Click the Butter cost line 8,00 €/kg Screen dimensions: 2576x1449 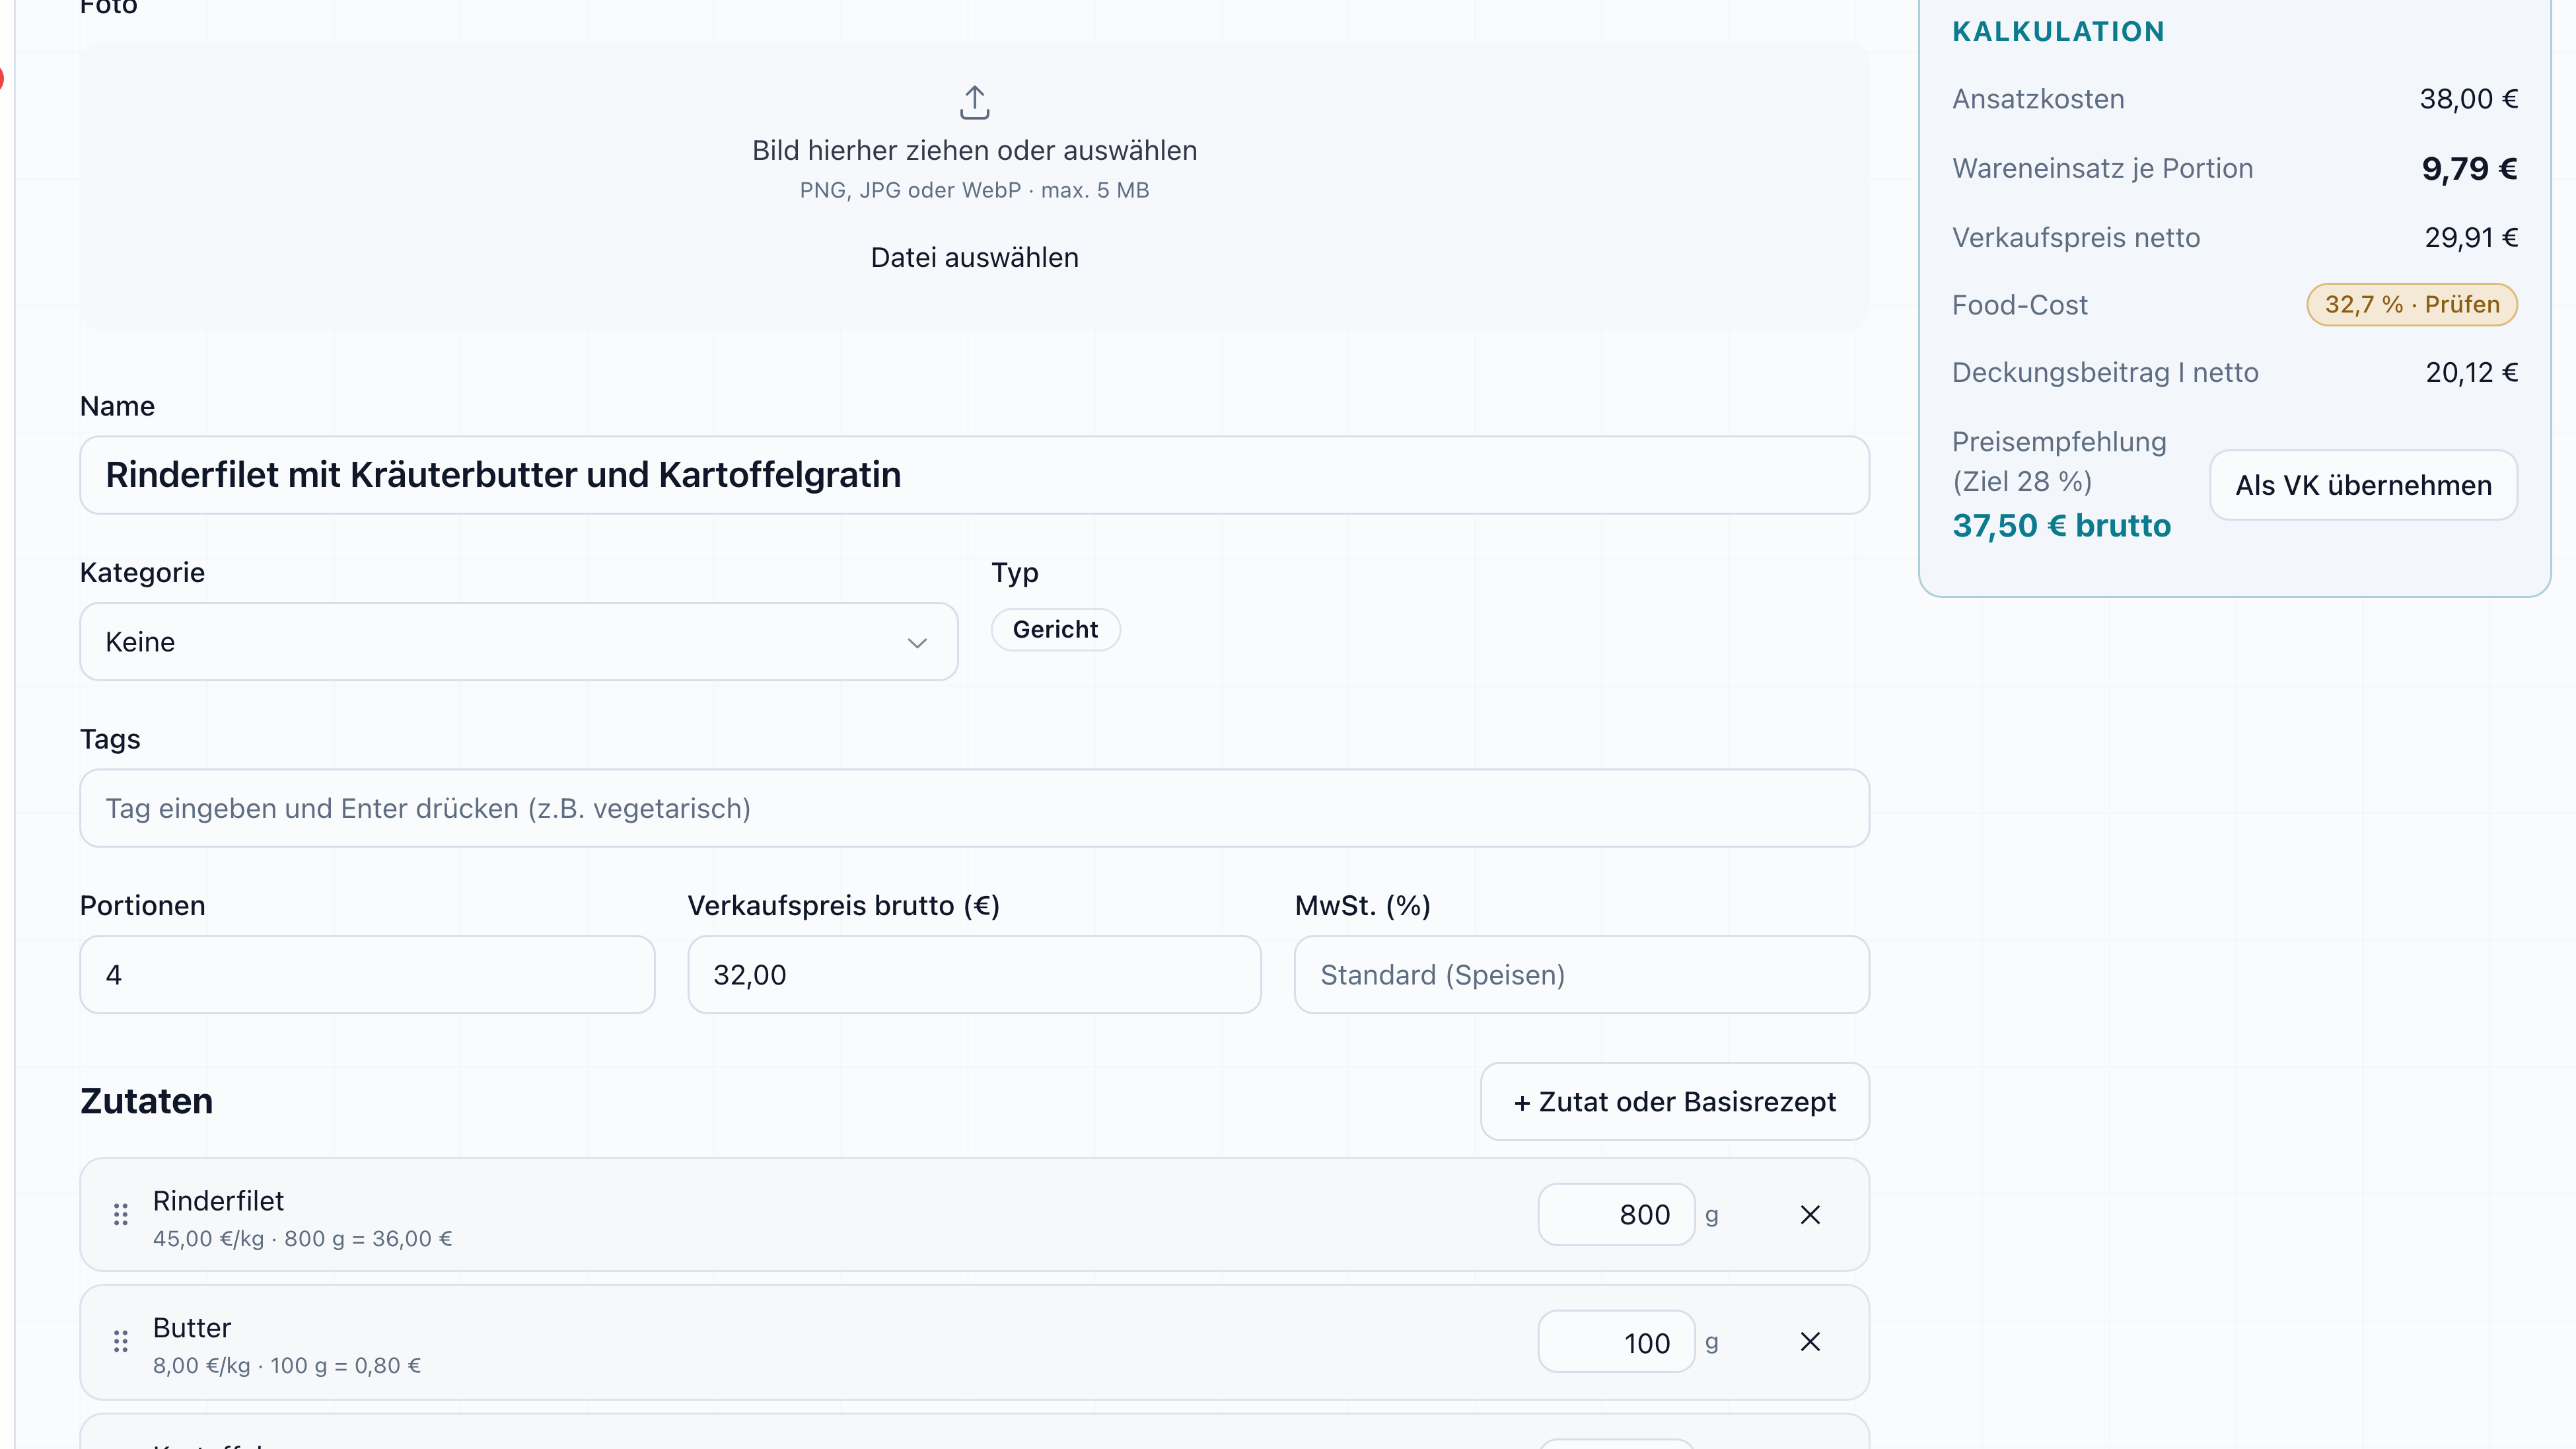287,1365
